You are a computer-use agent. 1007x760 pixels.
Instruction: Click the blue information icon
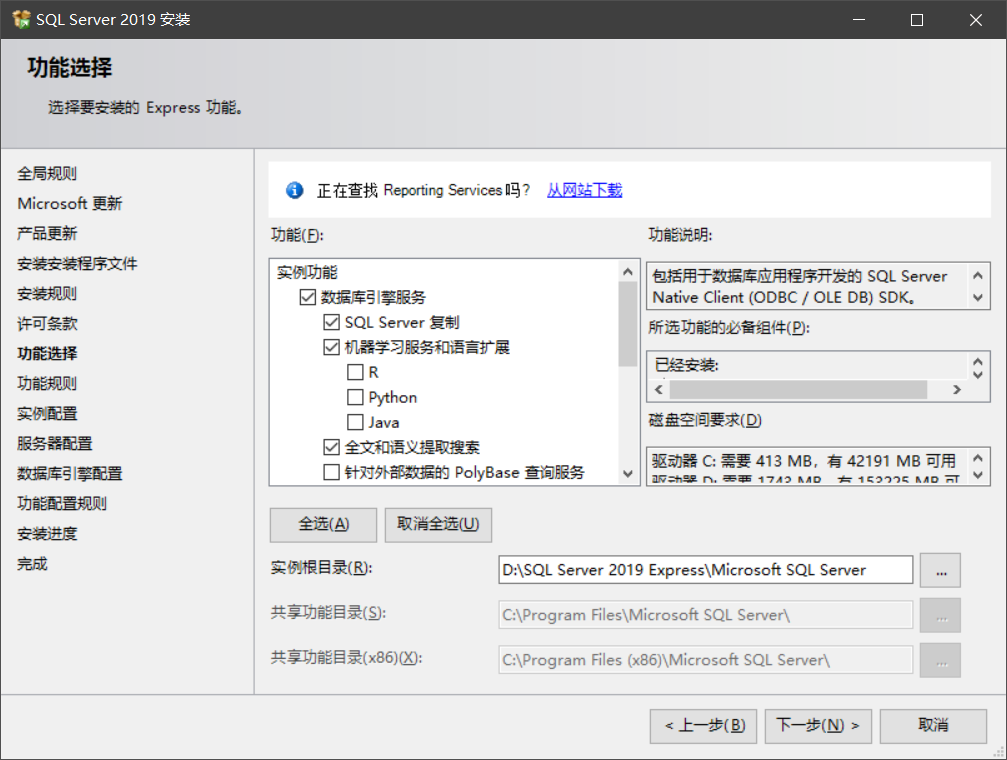pyautogui.click(x=294, y=190)
